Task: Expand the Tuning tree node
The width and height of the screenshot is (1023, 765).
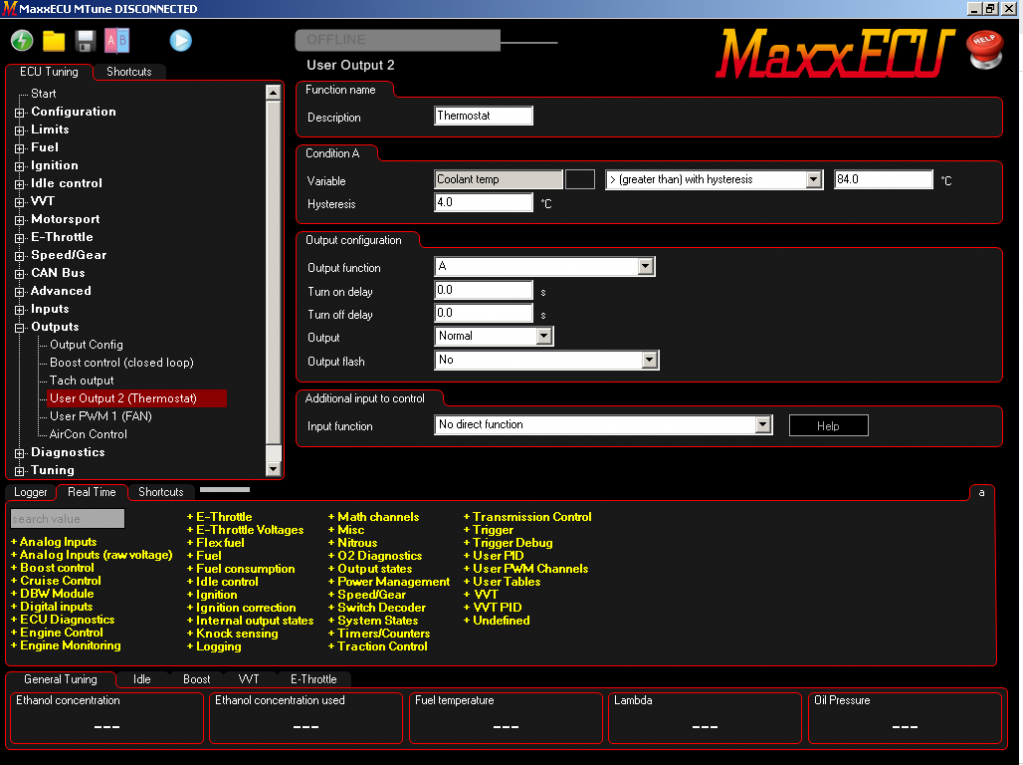Action: 20,470
